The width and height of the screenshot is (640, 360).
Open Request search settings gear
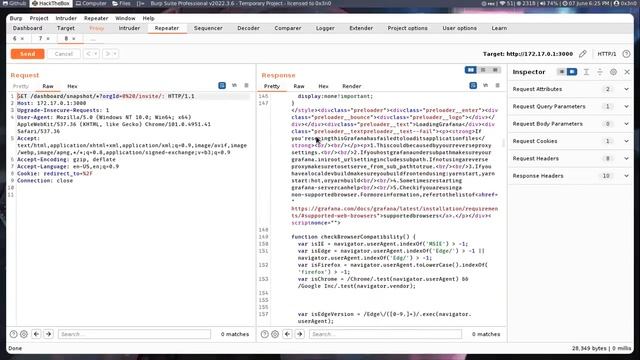coord(24,334)
